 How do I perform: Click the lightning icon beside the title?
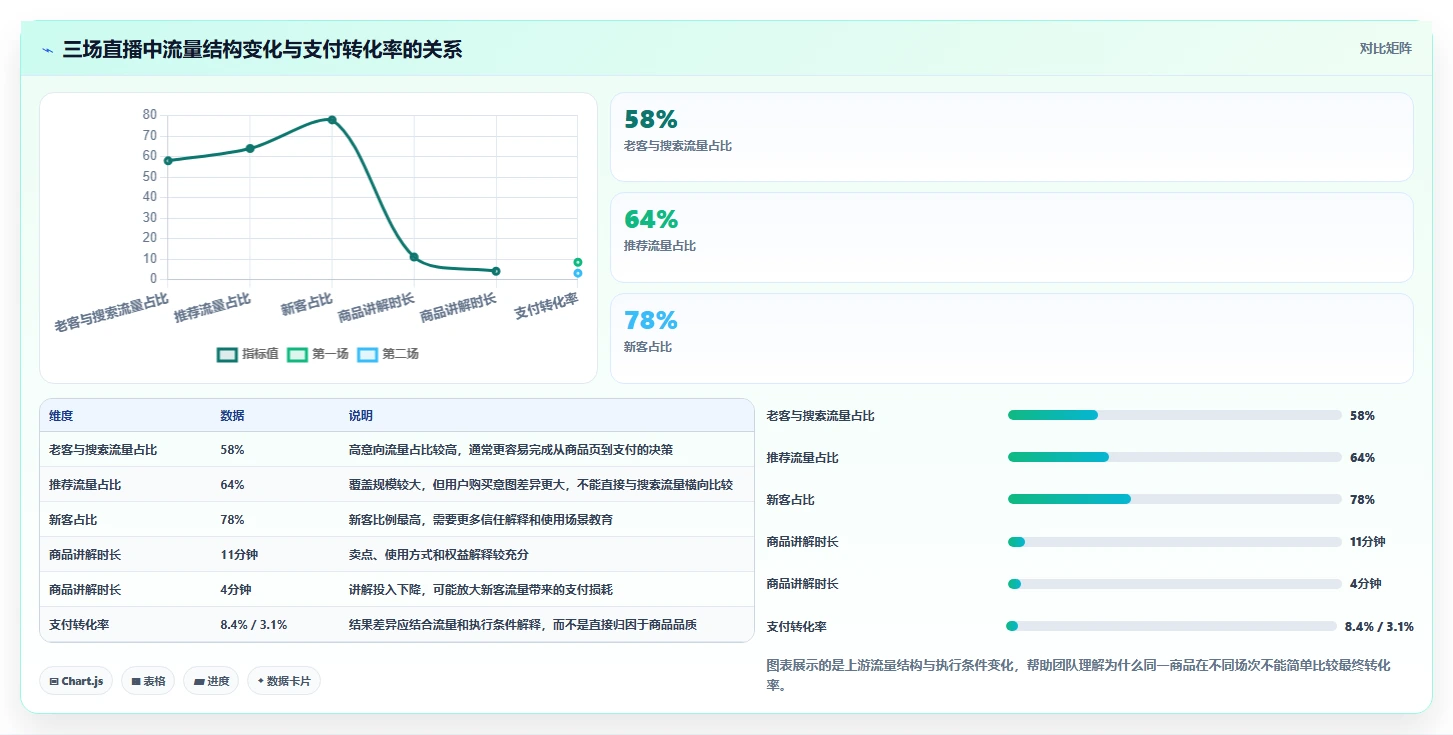tap(47, 50)
